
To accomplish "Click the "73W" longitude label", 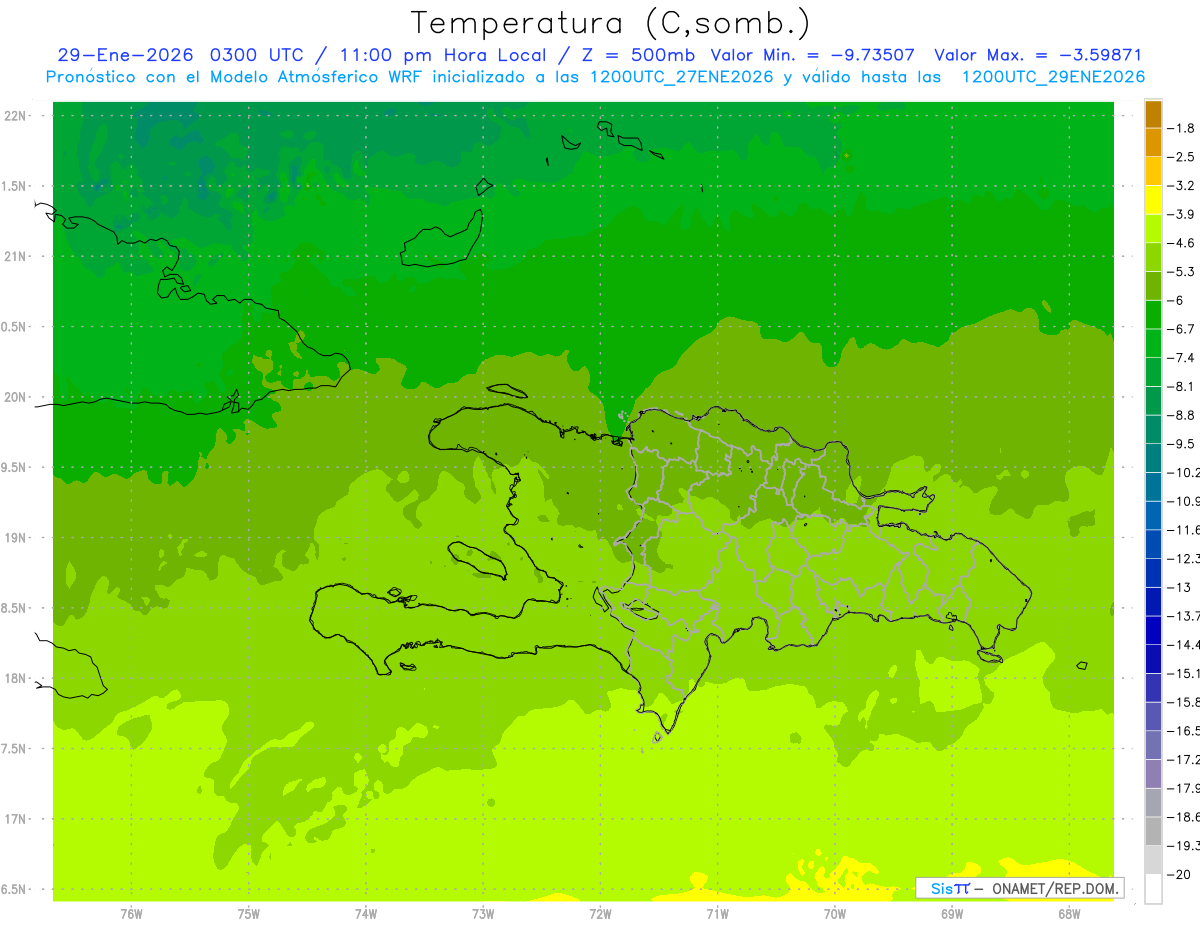I will (483, 914).
